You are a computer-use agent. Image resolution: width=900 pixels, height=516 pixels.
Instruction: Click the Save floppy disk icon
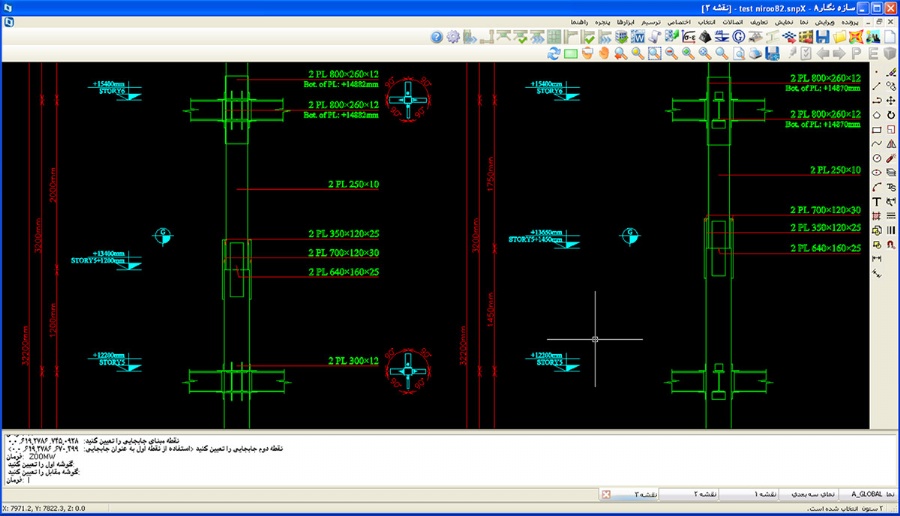[x=823, y=37]
